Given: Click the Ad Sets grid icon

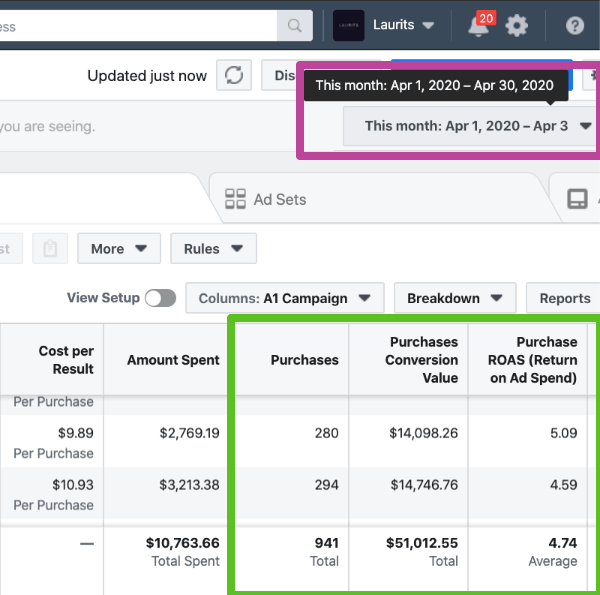Looking at the screenshot, I should click(x=235, y=199).
